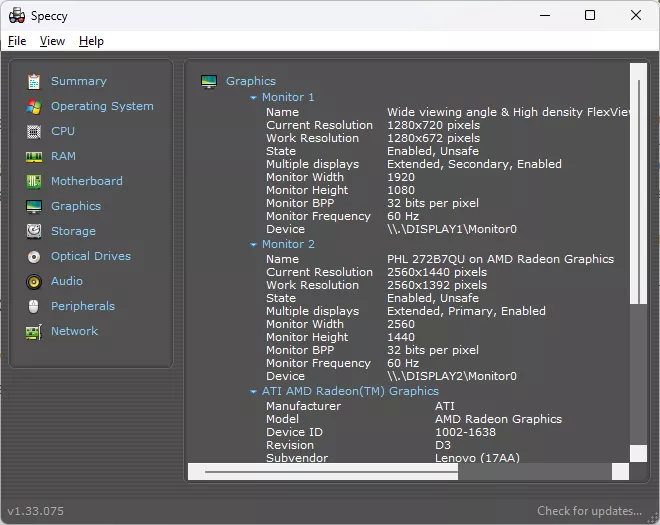The image size is (660, 525).
Task: Select the Peripherals mouse icon
Action: pyautogui.click(x=34, y=307)
